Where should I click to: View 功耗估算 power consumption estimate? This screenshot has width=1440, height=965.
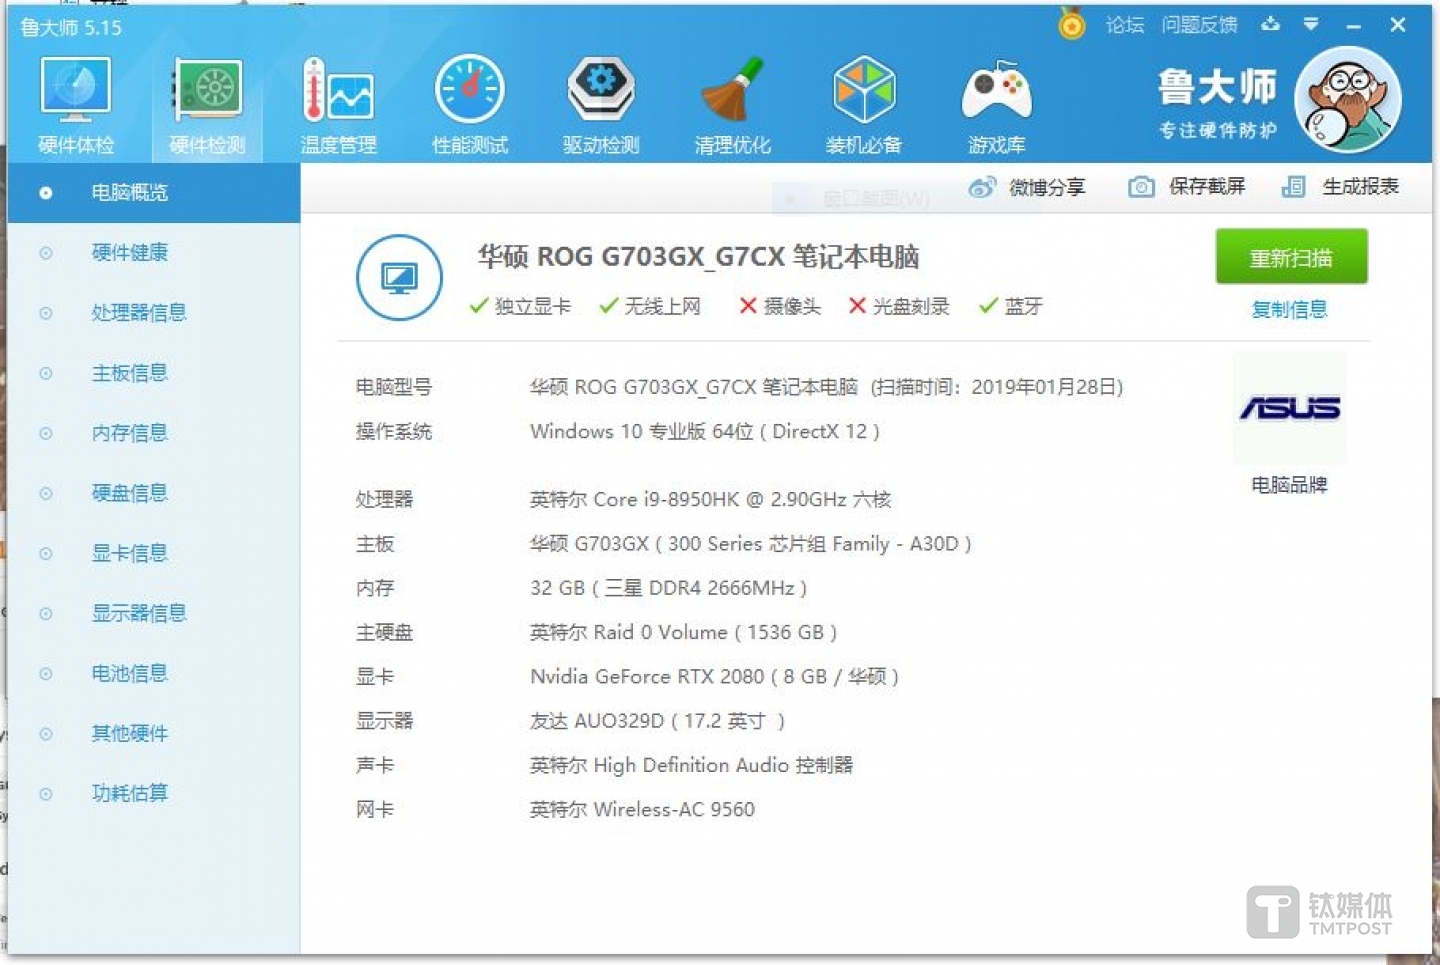pos(129,793)
